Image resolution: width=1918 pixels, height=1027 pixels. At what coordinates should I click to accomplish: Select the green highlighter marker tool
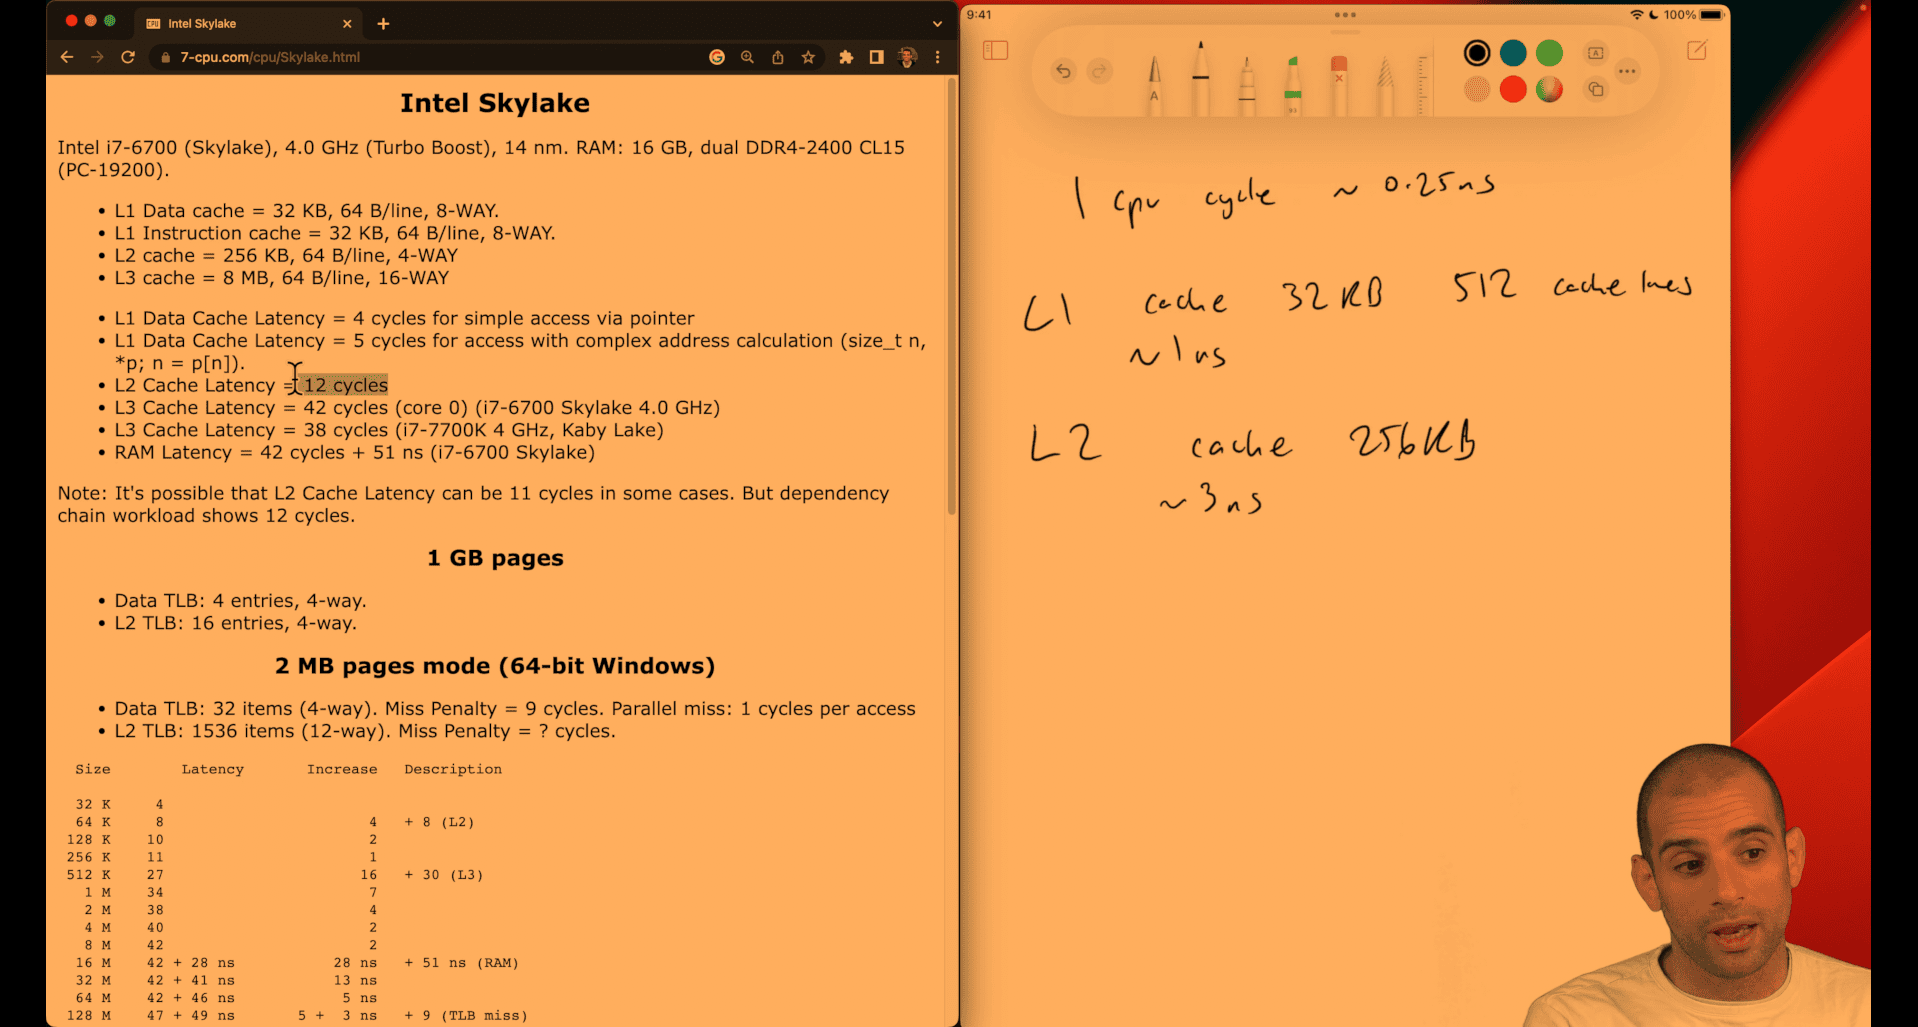pos(1293,85)
